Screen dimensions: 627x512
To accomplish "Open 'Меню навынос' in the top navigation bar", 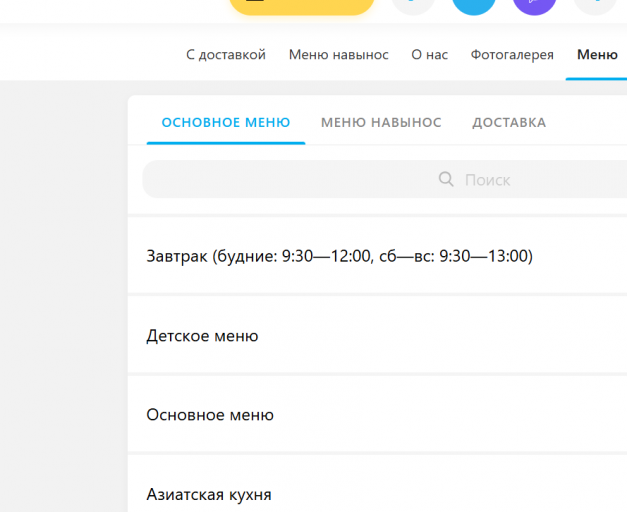I will [x=339, y=54].
